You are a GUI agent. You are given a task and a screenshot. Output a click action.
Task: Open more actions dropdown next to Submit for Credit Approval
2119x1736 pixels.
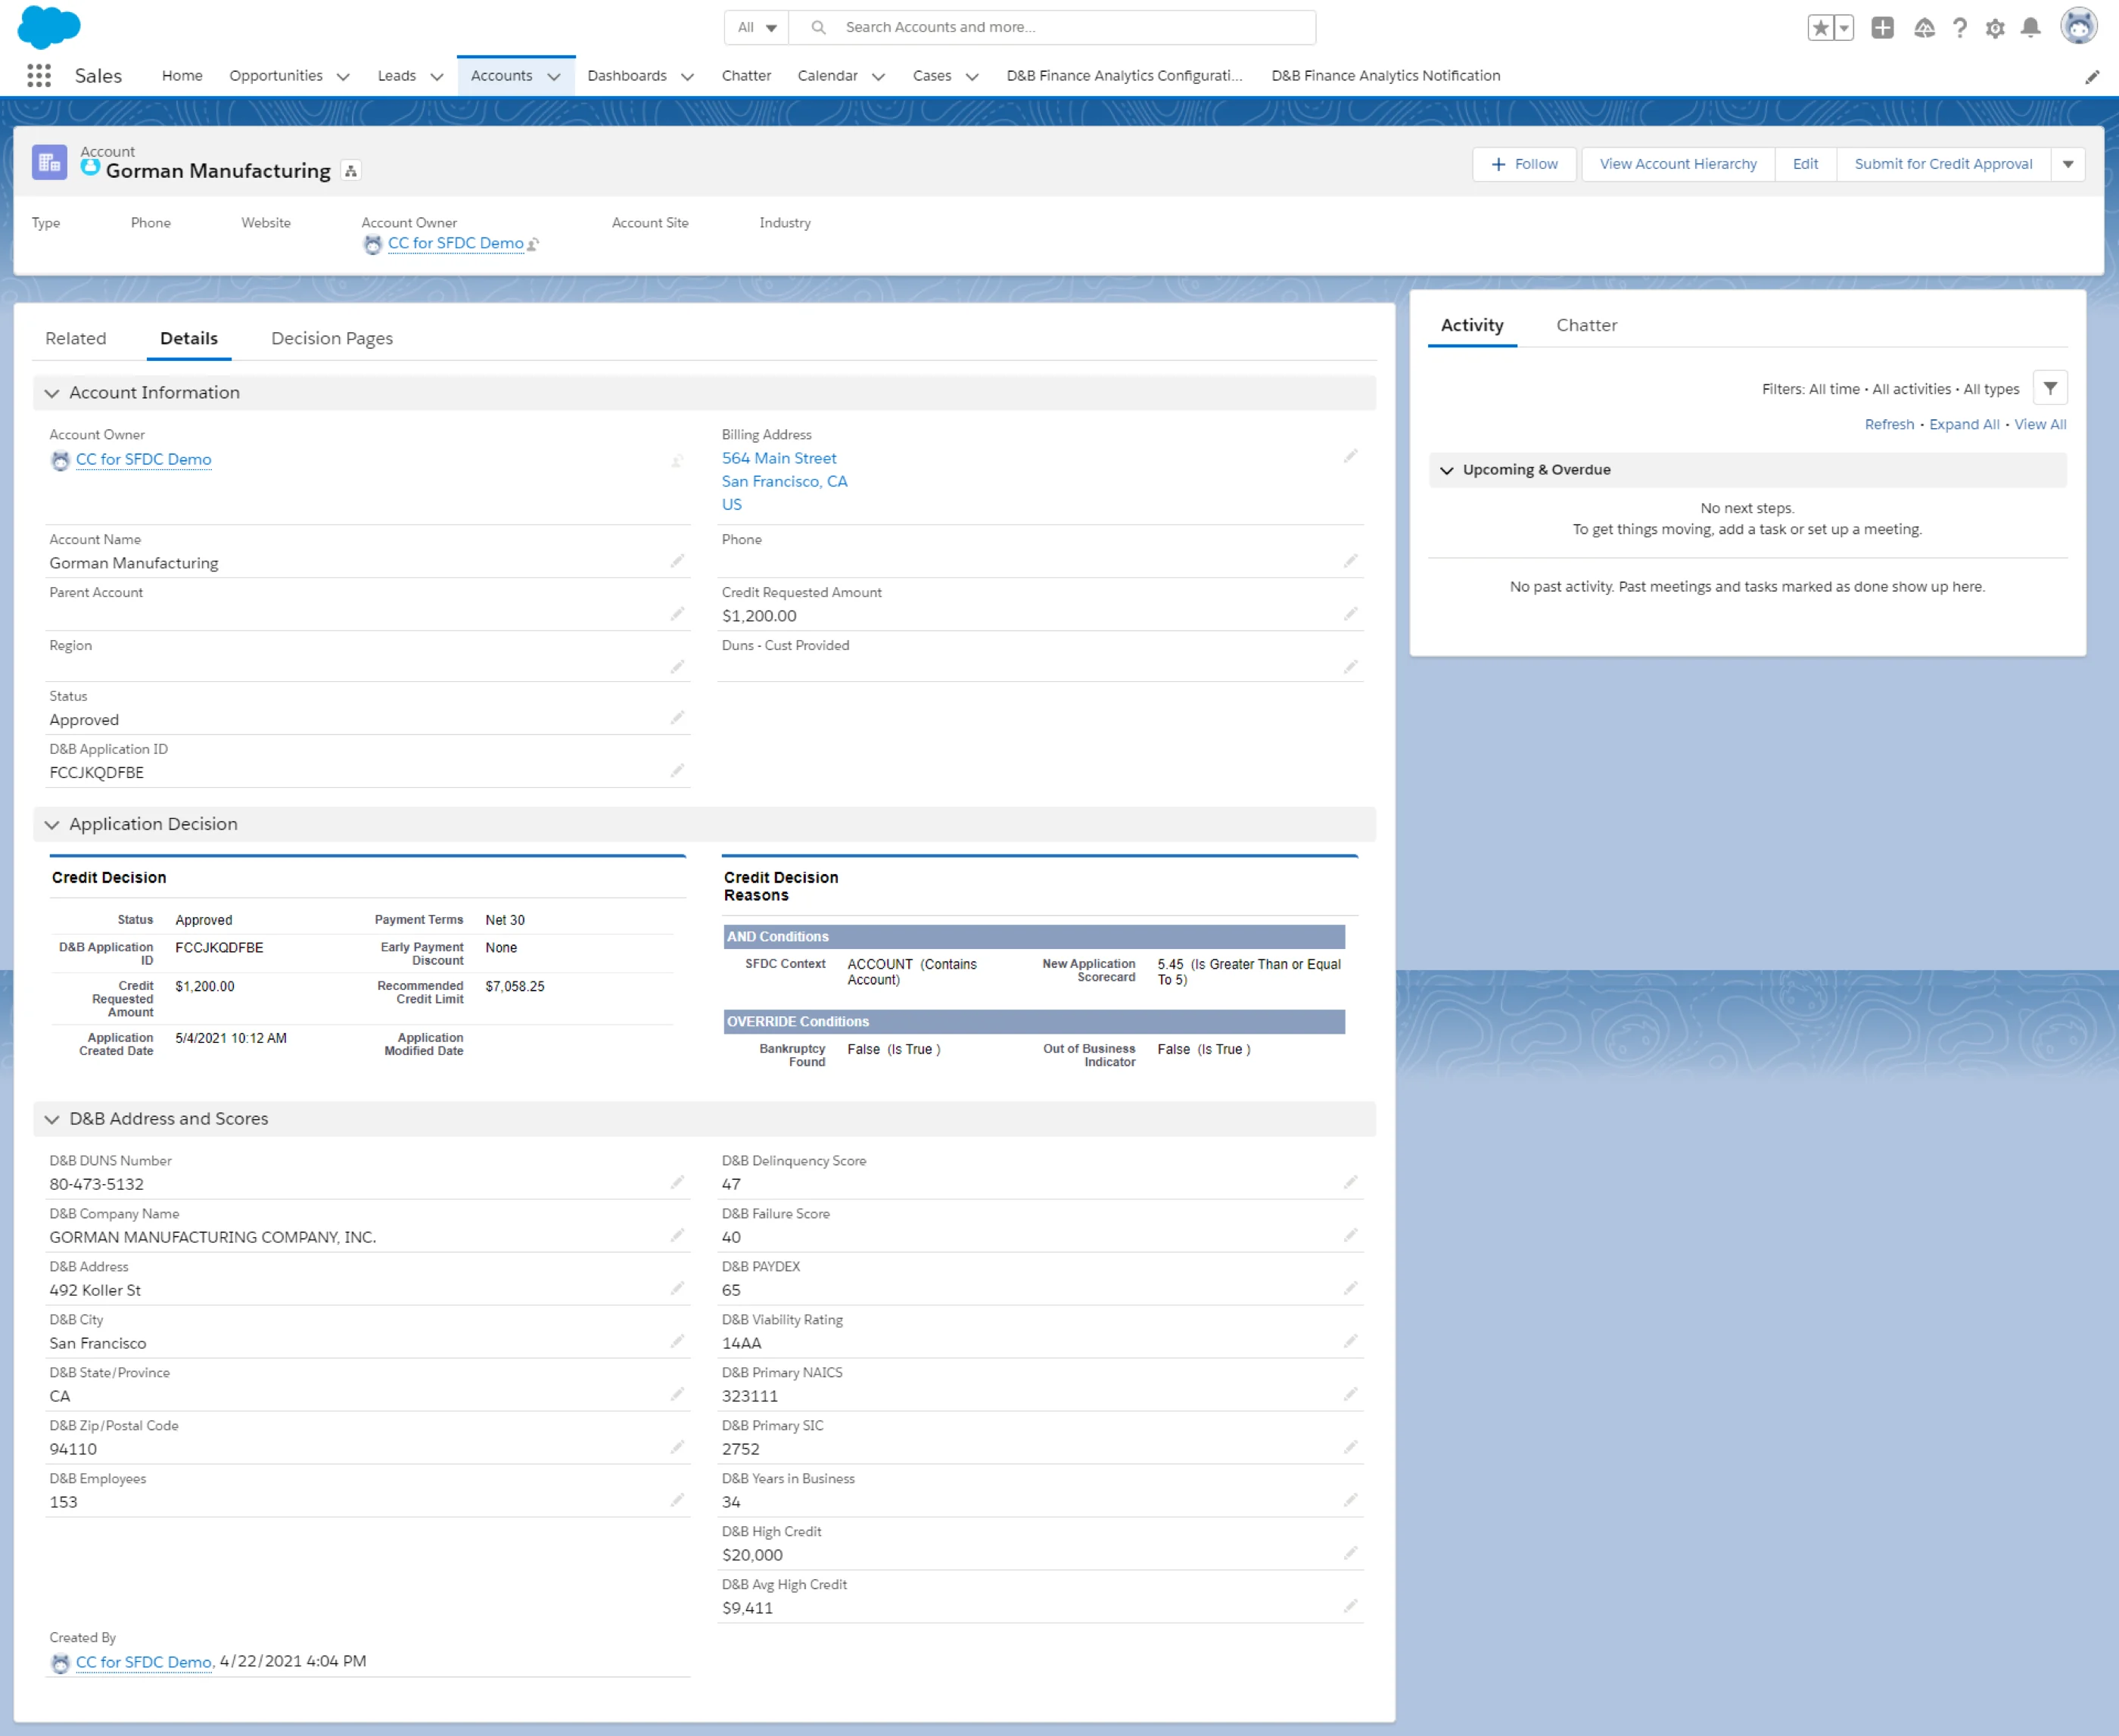(x=2068, y=164)
